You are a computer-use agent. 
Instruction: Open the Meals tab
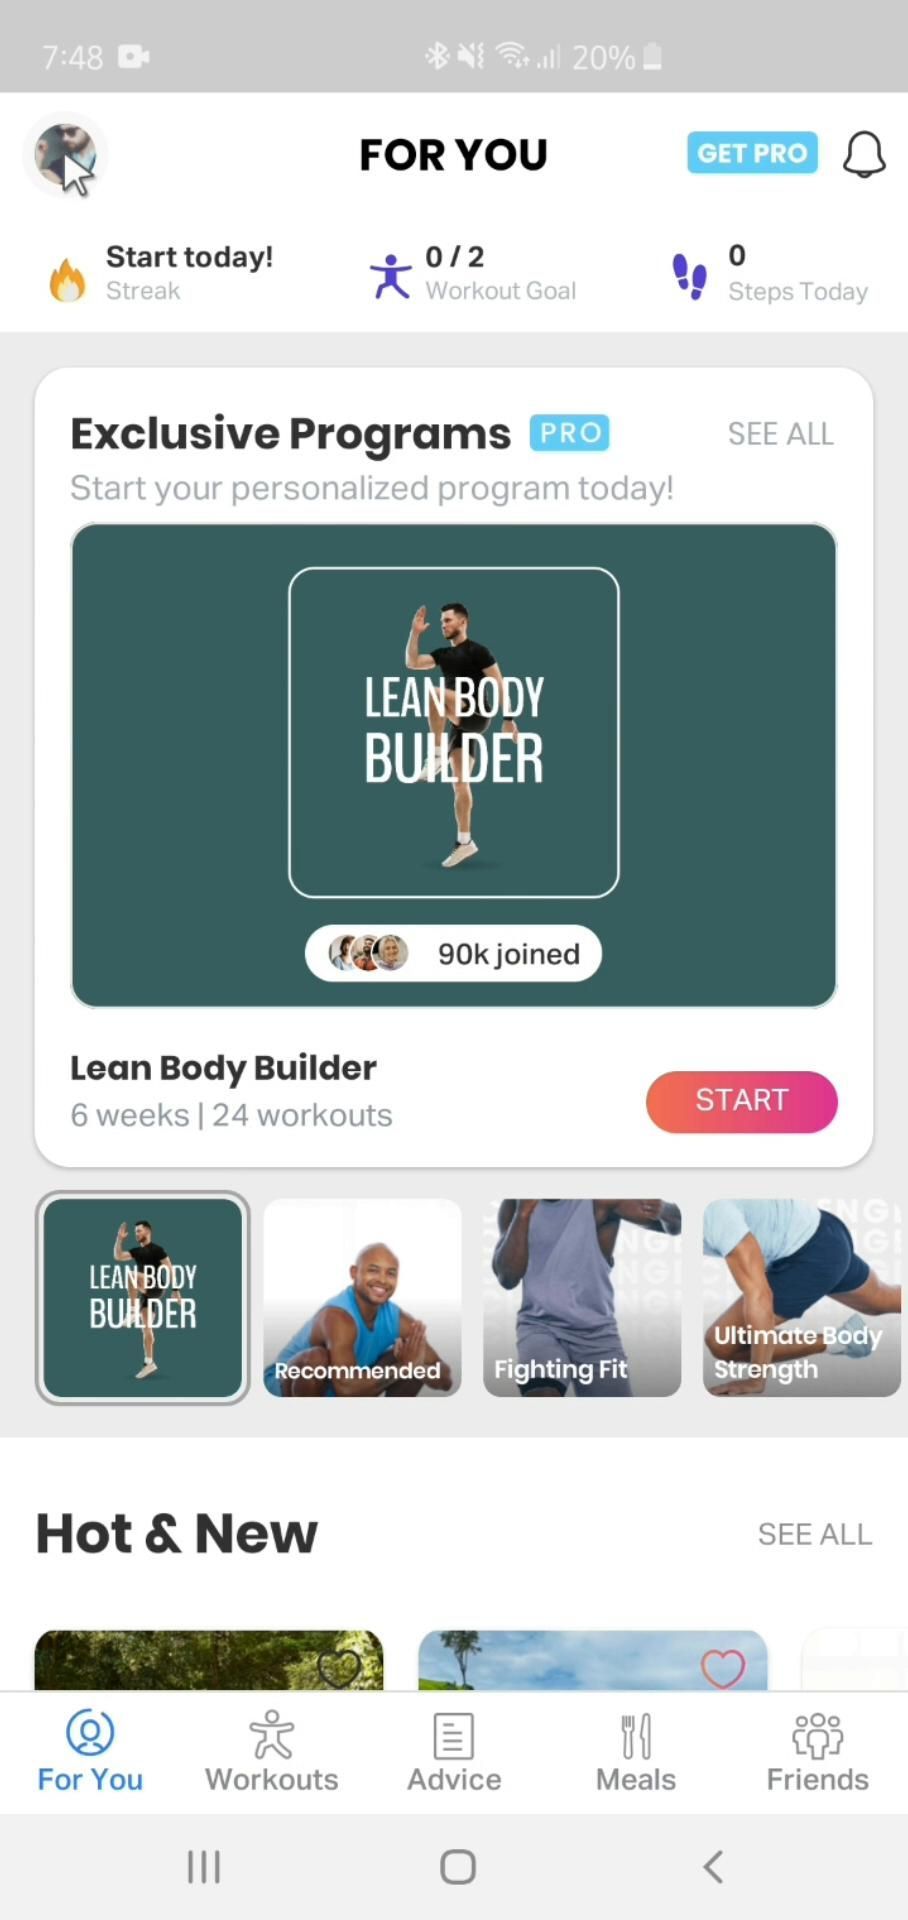click(636, 1752)
